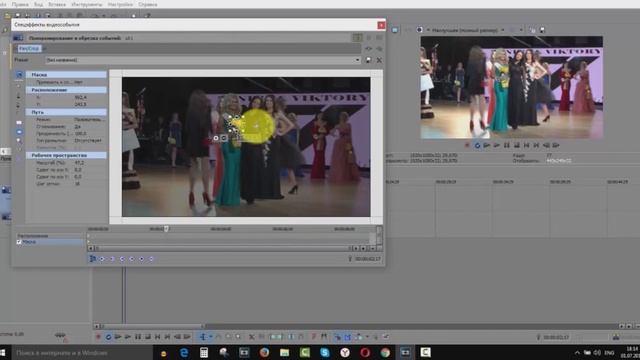
Task: Click the volume icon in system tray
Action: 597,353
